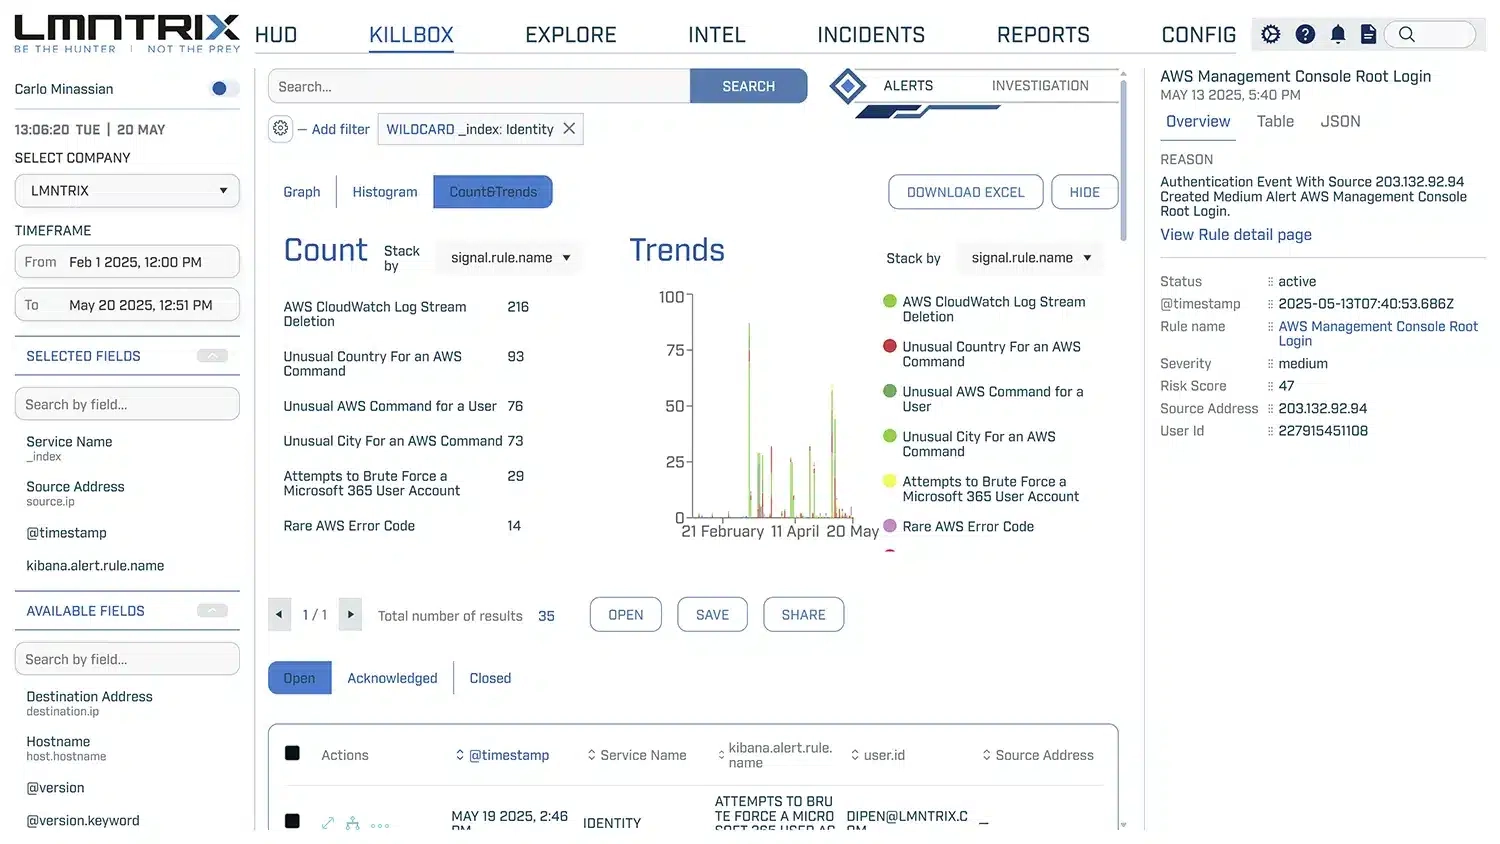Image resolution: width=1500 pixels, height=844 pixels.
Task: Expand the first alert row details icon
Action: tap(328, 823)
